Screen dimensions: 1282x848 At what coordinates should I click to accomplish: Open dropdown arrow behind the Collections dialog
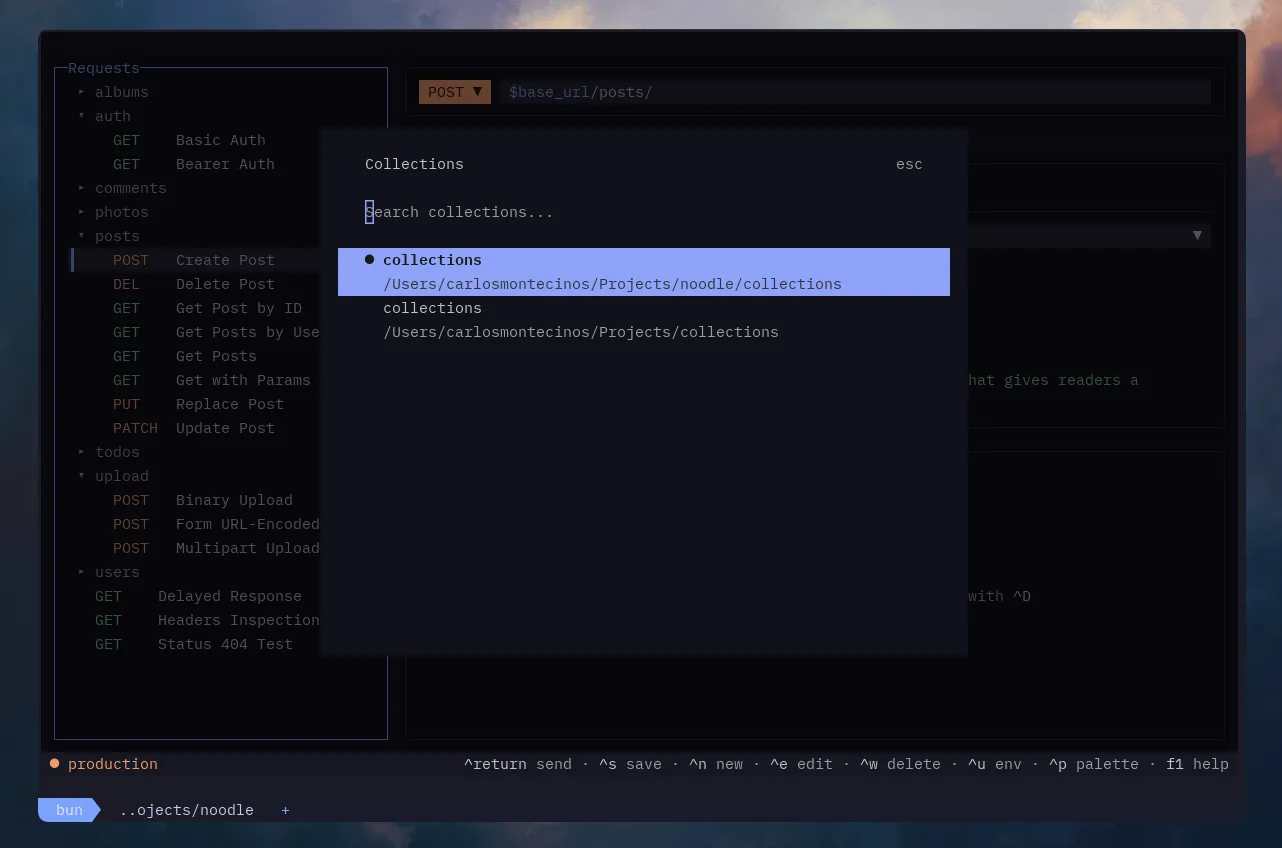click(1197, 236)
